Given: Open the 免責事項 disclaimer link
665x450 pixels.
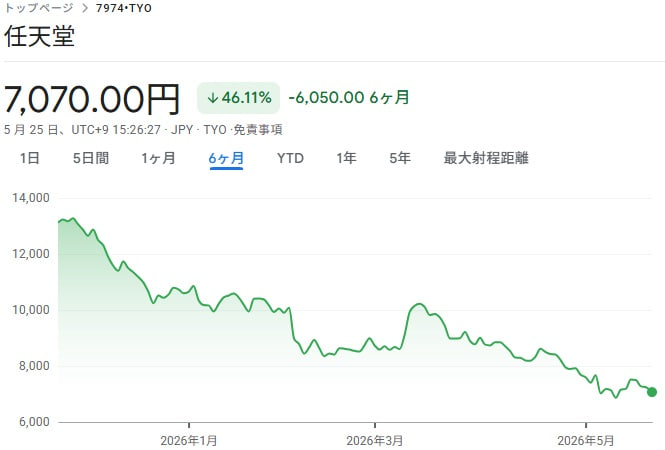Looking at the screenshot, I should [x=258, y=130].
